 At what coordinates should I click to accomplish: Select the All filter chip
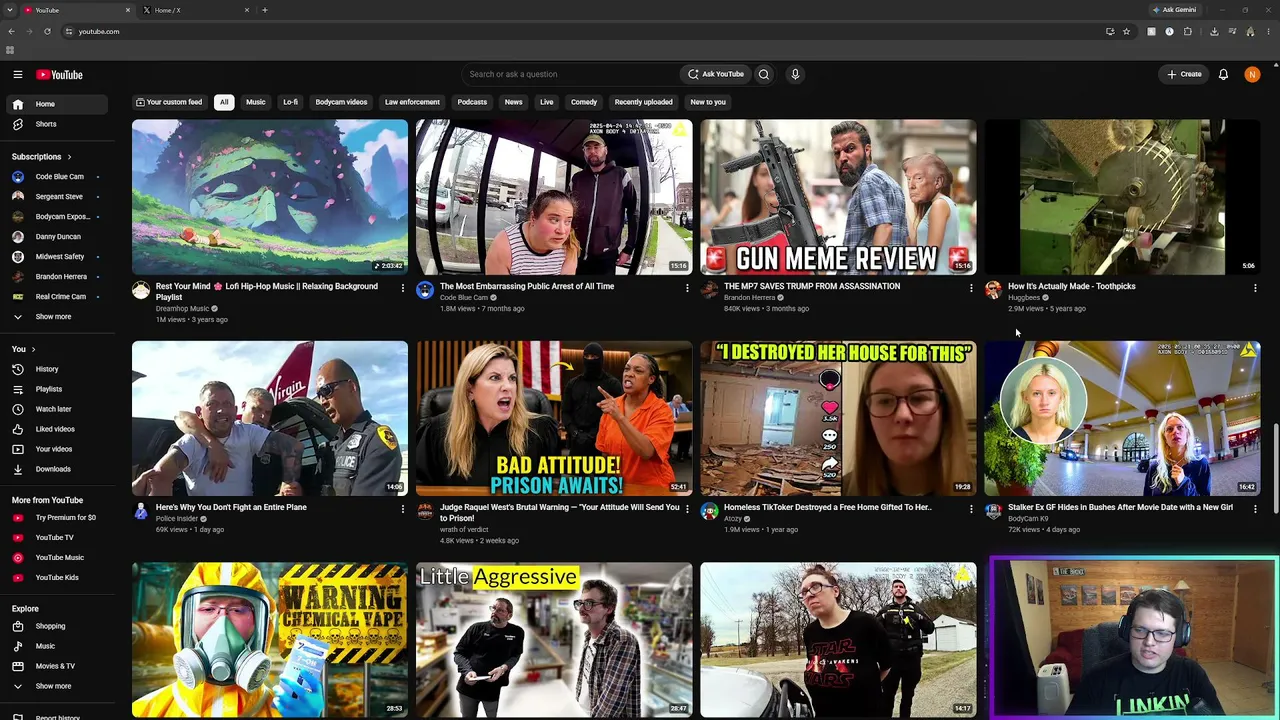[224, 102]
